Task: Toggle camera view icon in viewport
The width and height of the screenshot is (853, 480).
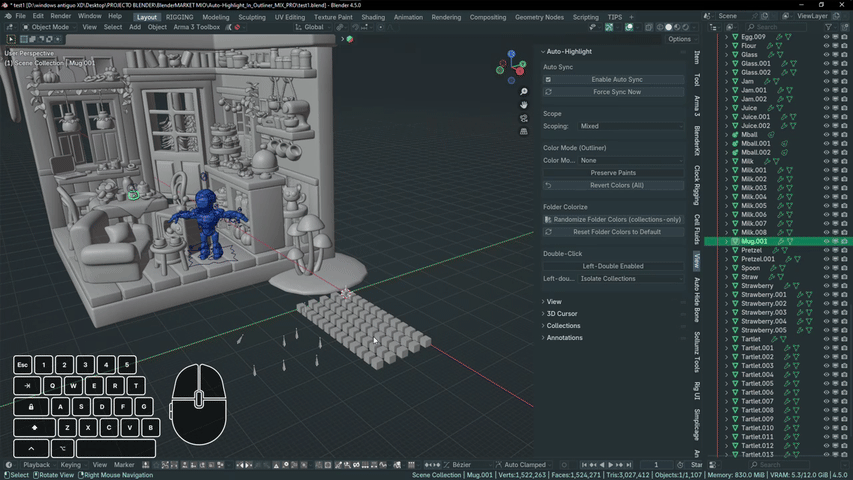Action: 523,118
